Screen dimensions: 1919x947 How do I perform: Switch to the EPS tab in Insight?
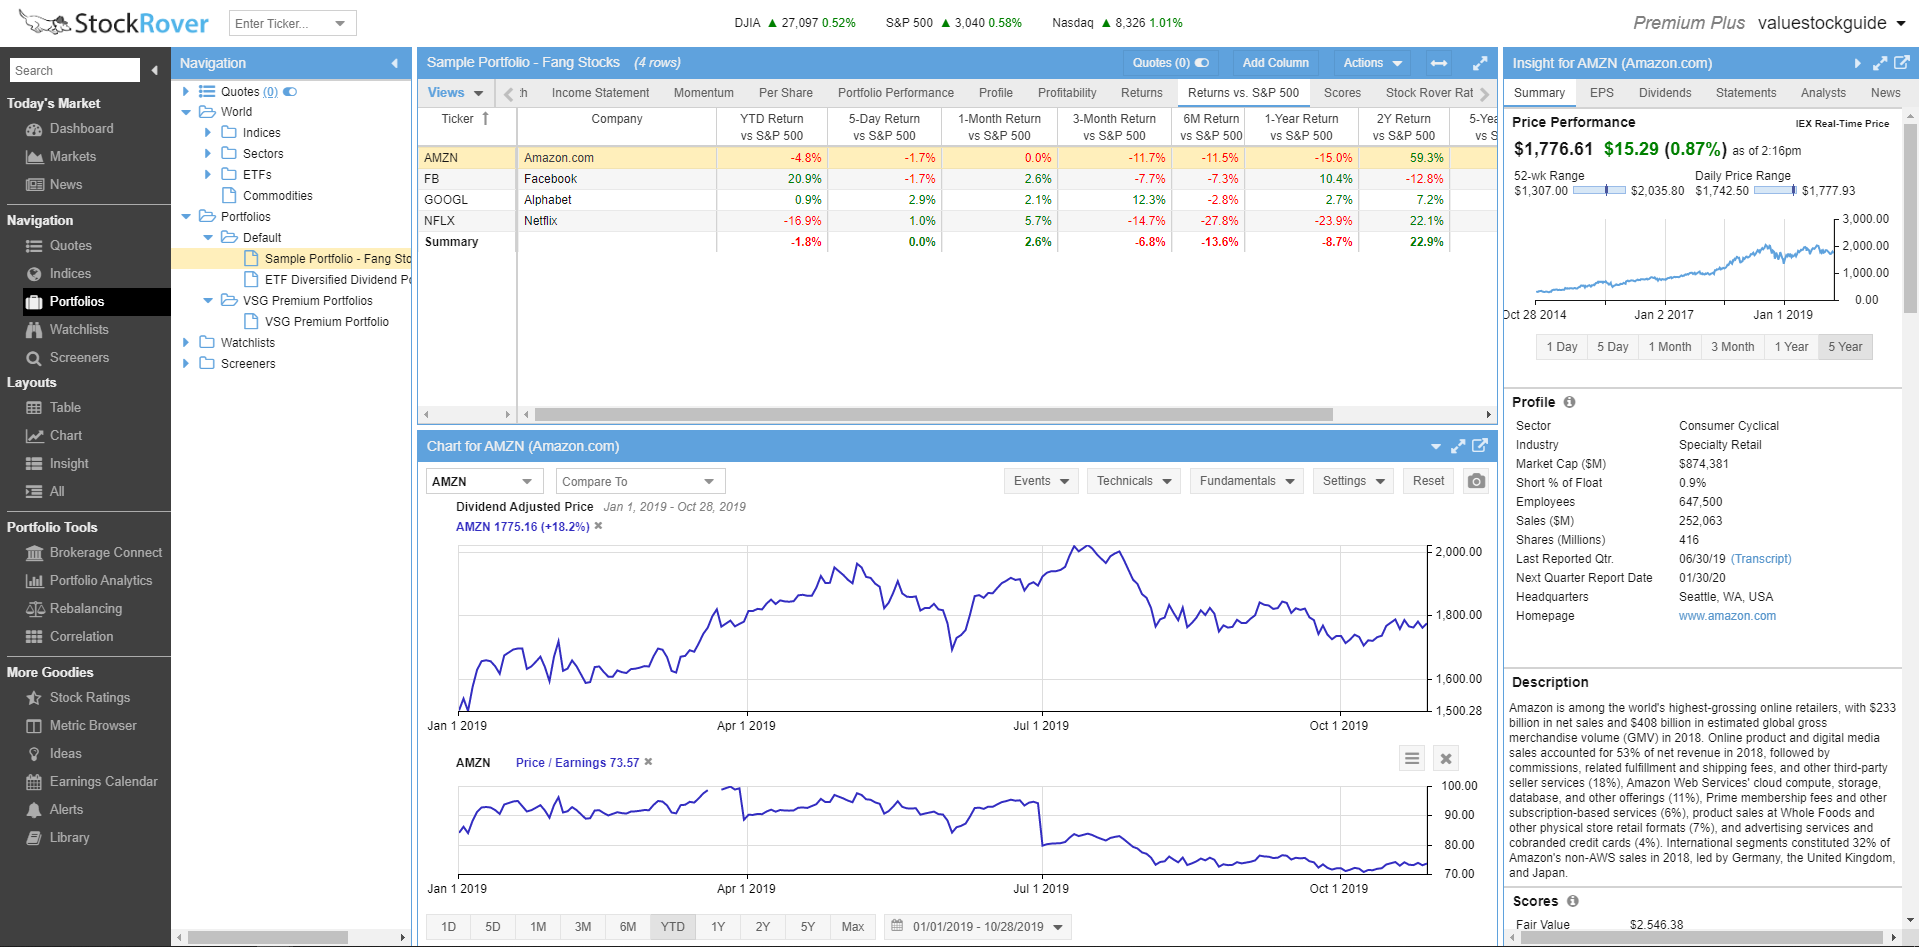coord(1602,93)
